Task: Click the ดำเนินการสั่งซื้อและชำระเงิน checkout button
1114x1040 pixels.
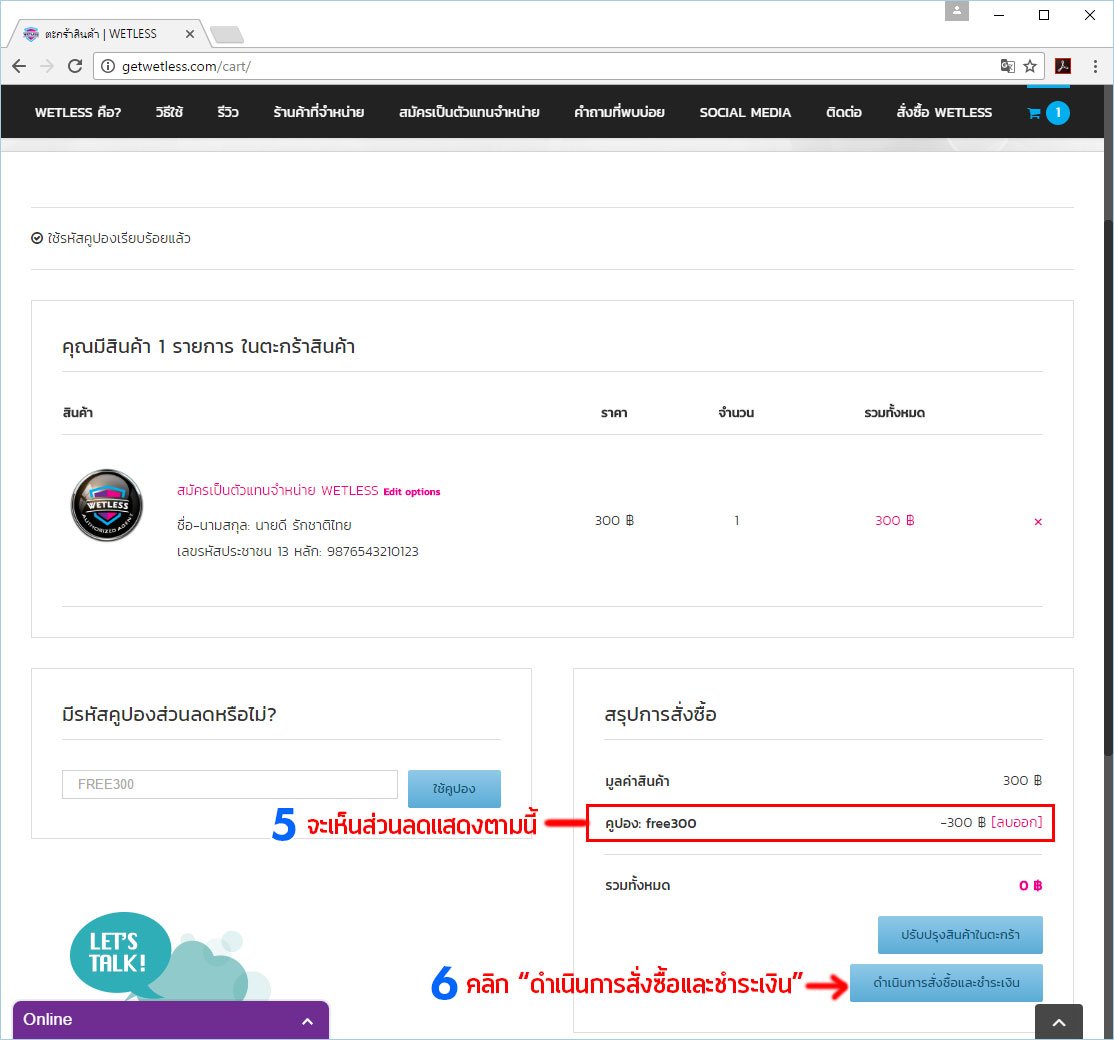Action: click(x=946, y=983)
